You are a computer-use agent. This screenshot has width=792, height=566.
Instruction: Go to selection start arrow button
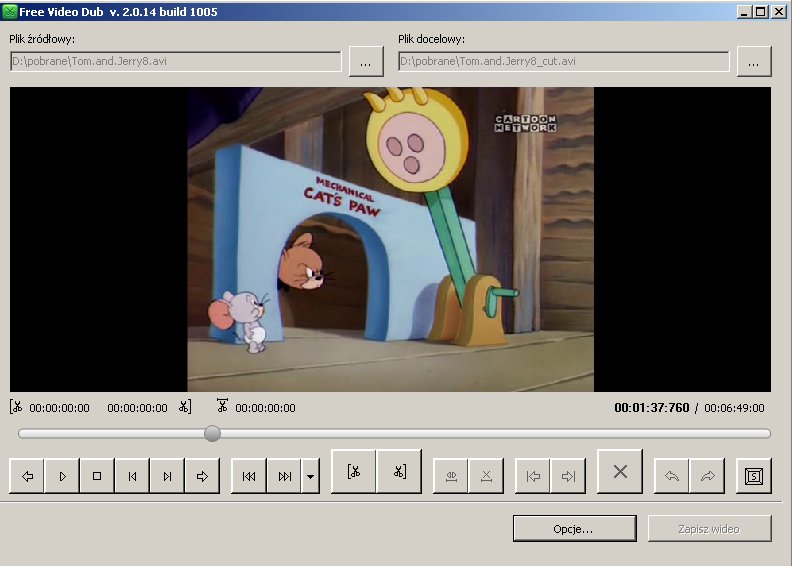[x=533, y=476]
